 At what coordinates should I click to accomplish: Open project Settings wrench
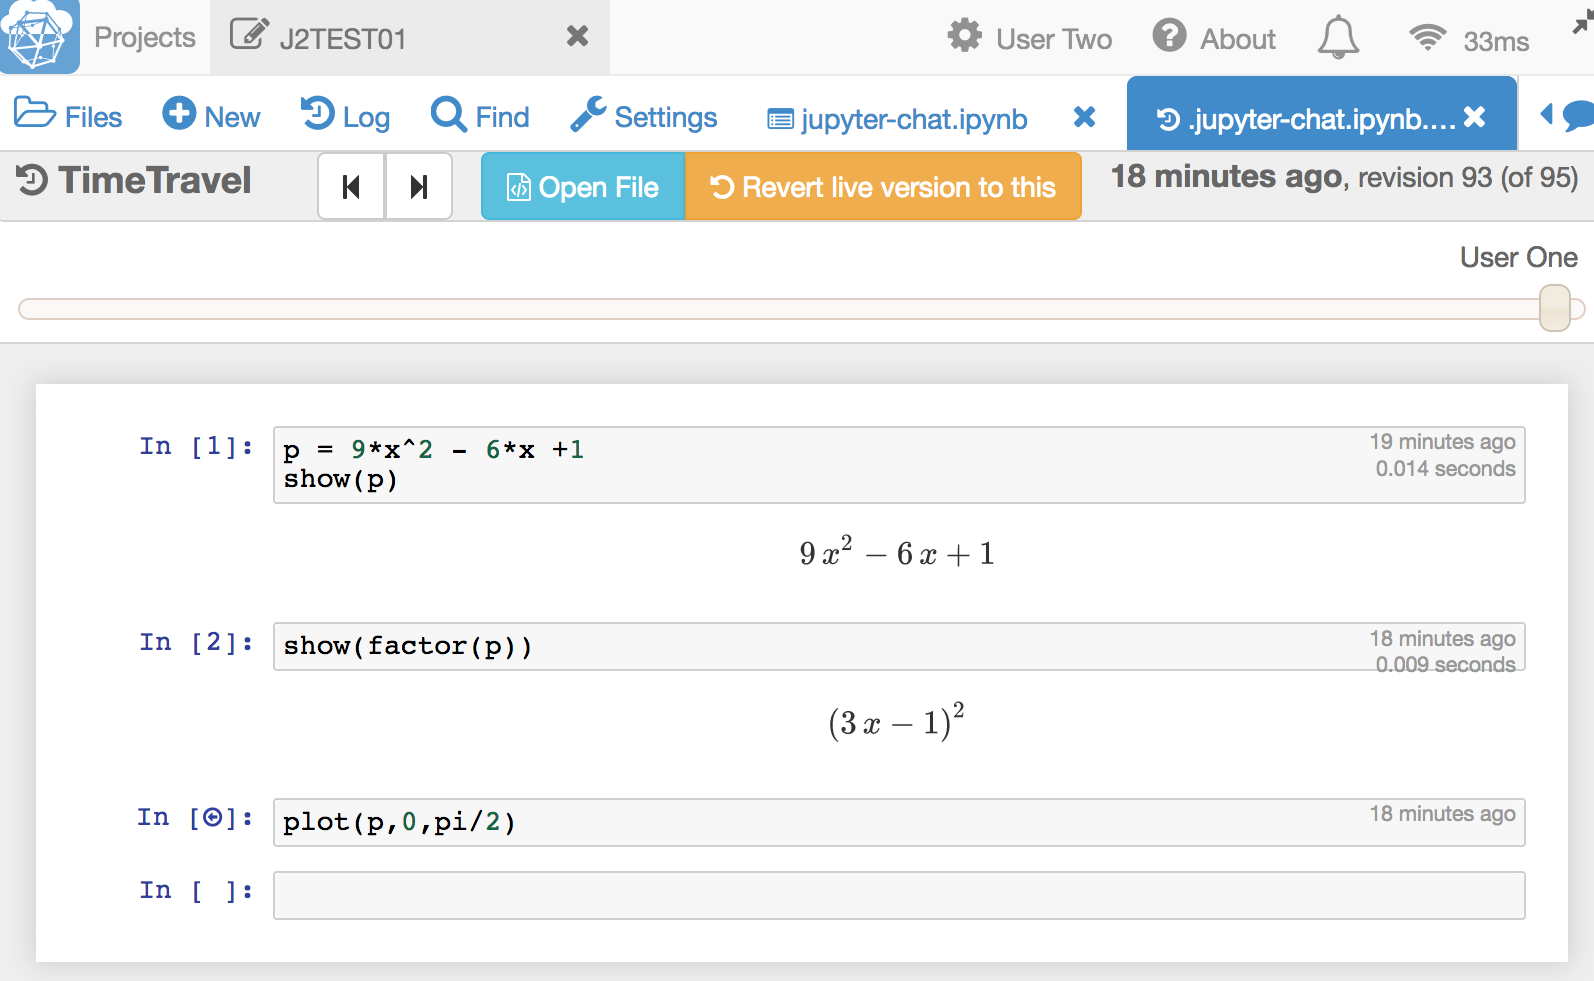[644, 117]
